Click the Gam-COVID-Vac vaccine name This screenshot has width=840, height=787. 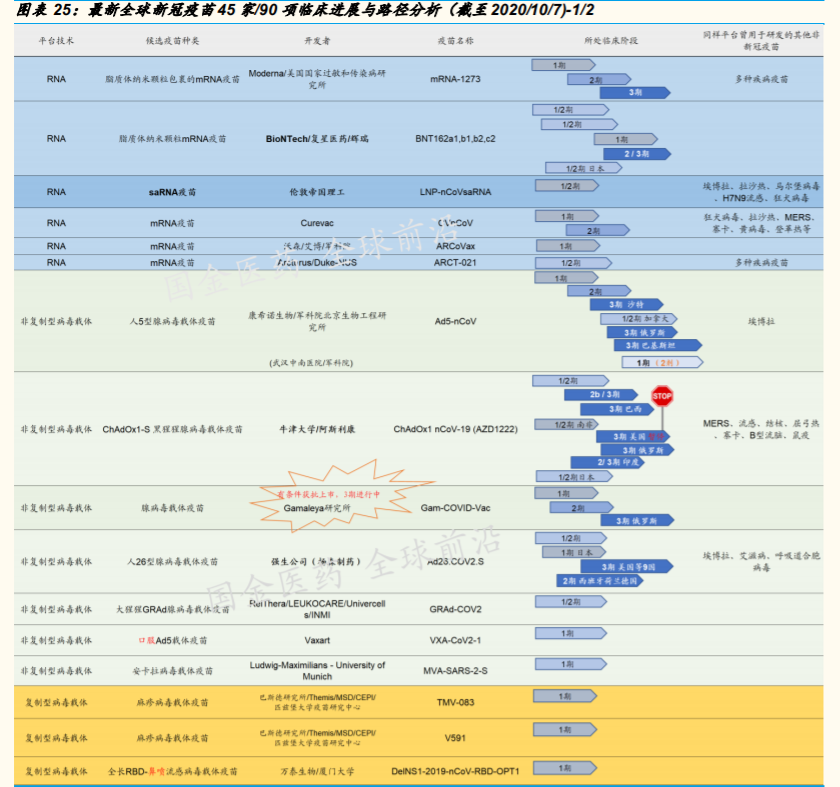point(455,508)
